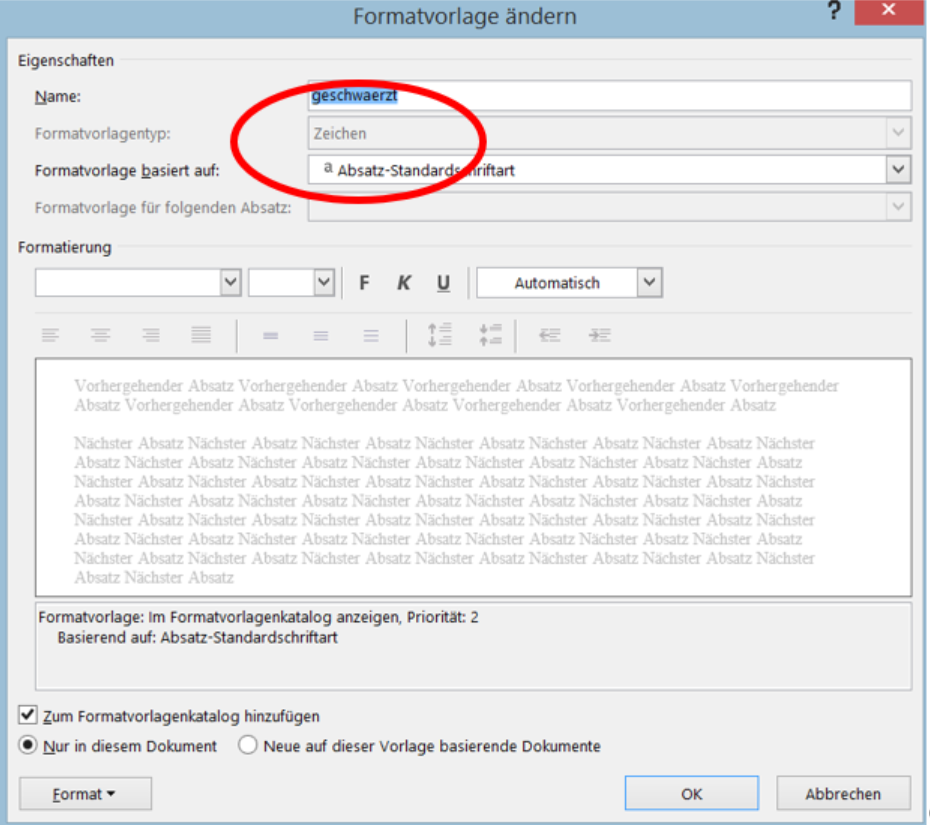Select Neue auf dieser Vorlage basierende Dokumente

click(x=247, y=746)
